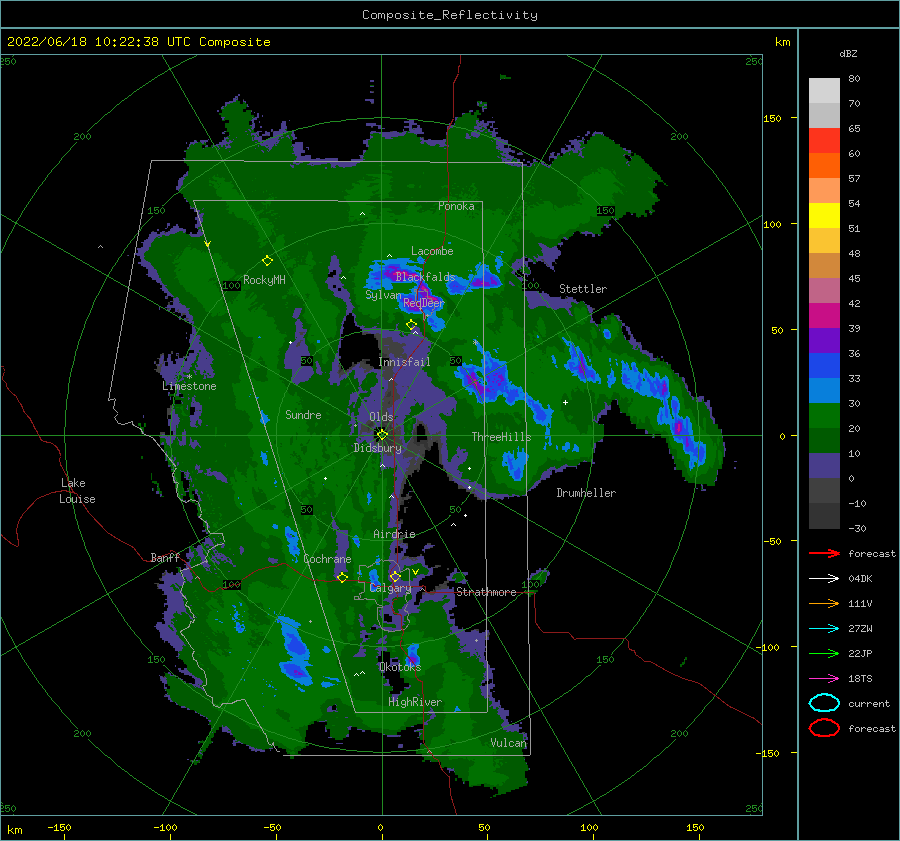Select the white 04DK arrow legend icon
The height and width of the screenshot is (841, 900).
pos(824,579)
